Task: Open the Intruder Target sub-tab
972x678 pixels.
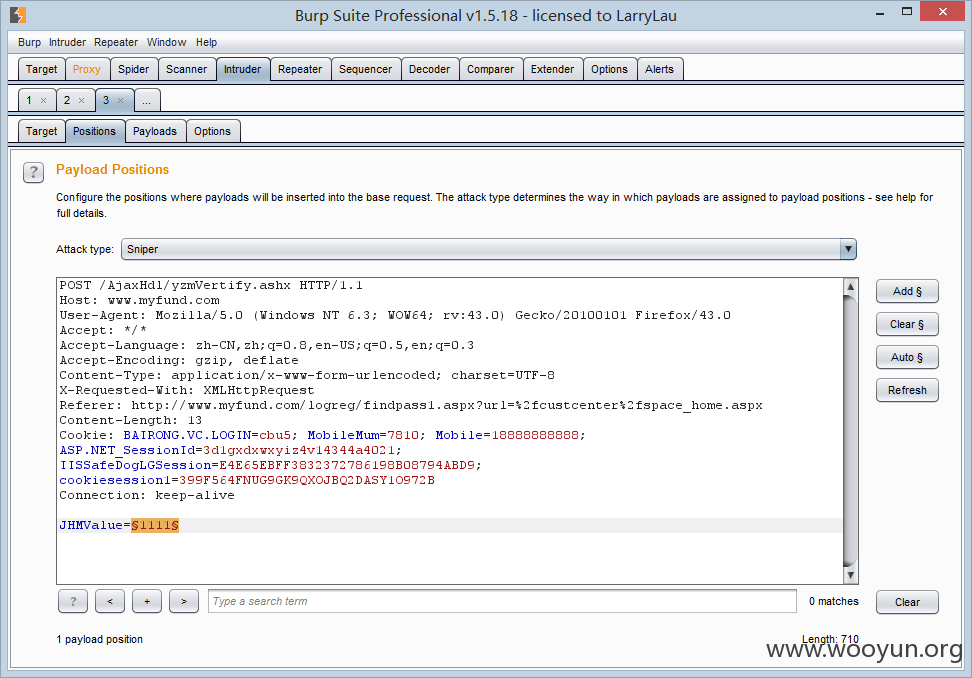Action: click(42, 131)
